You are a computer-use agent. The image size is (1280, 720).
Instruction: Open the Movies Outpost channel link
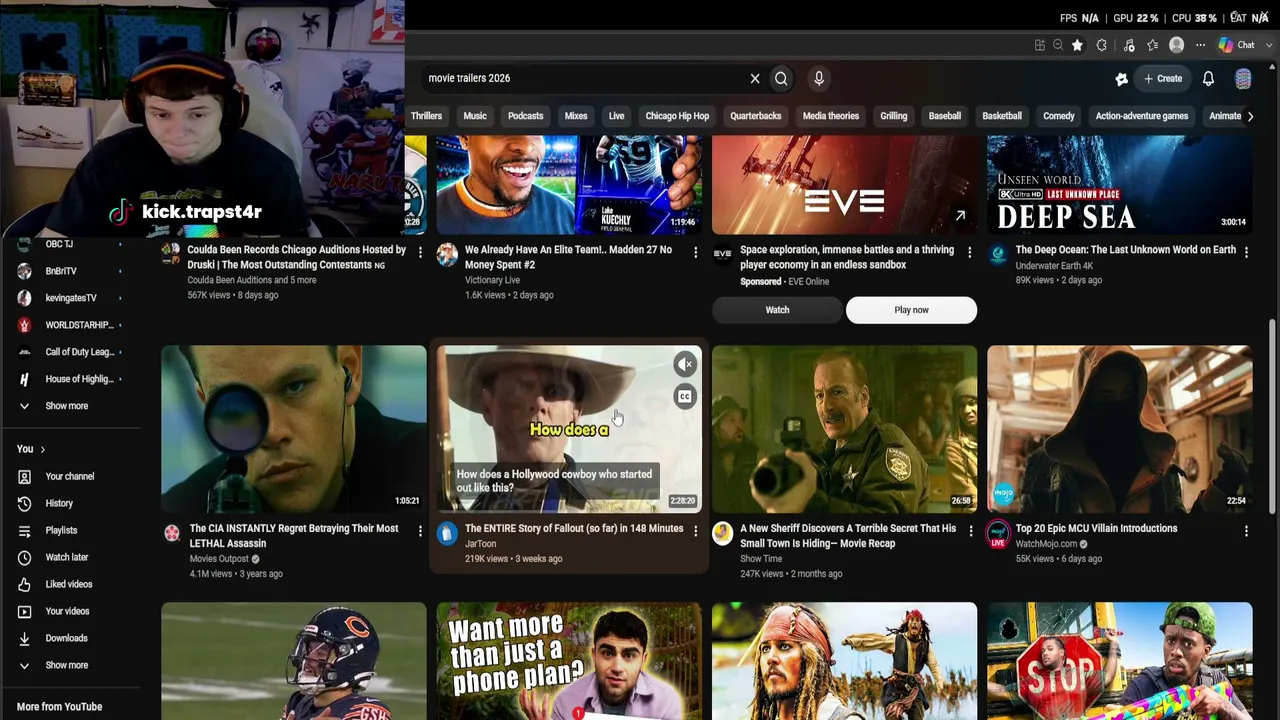(219, 559)
